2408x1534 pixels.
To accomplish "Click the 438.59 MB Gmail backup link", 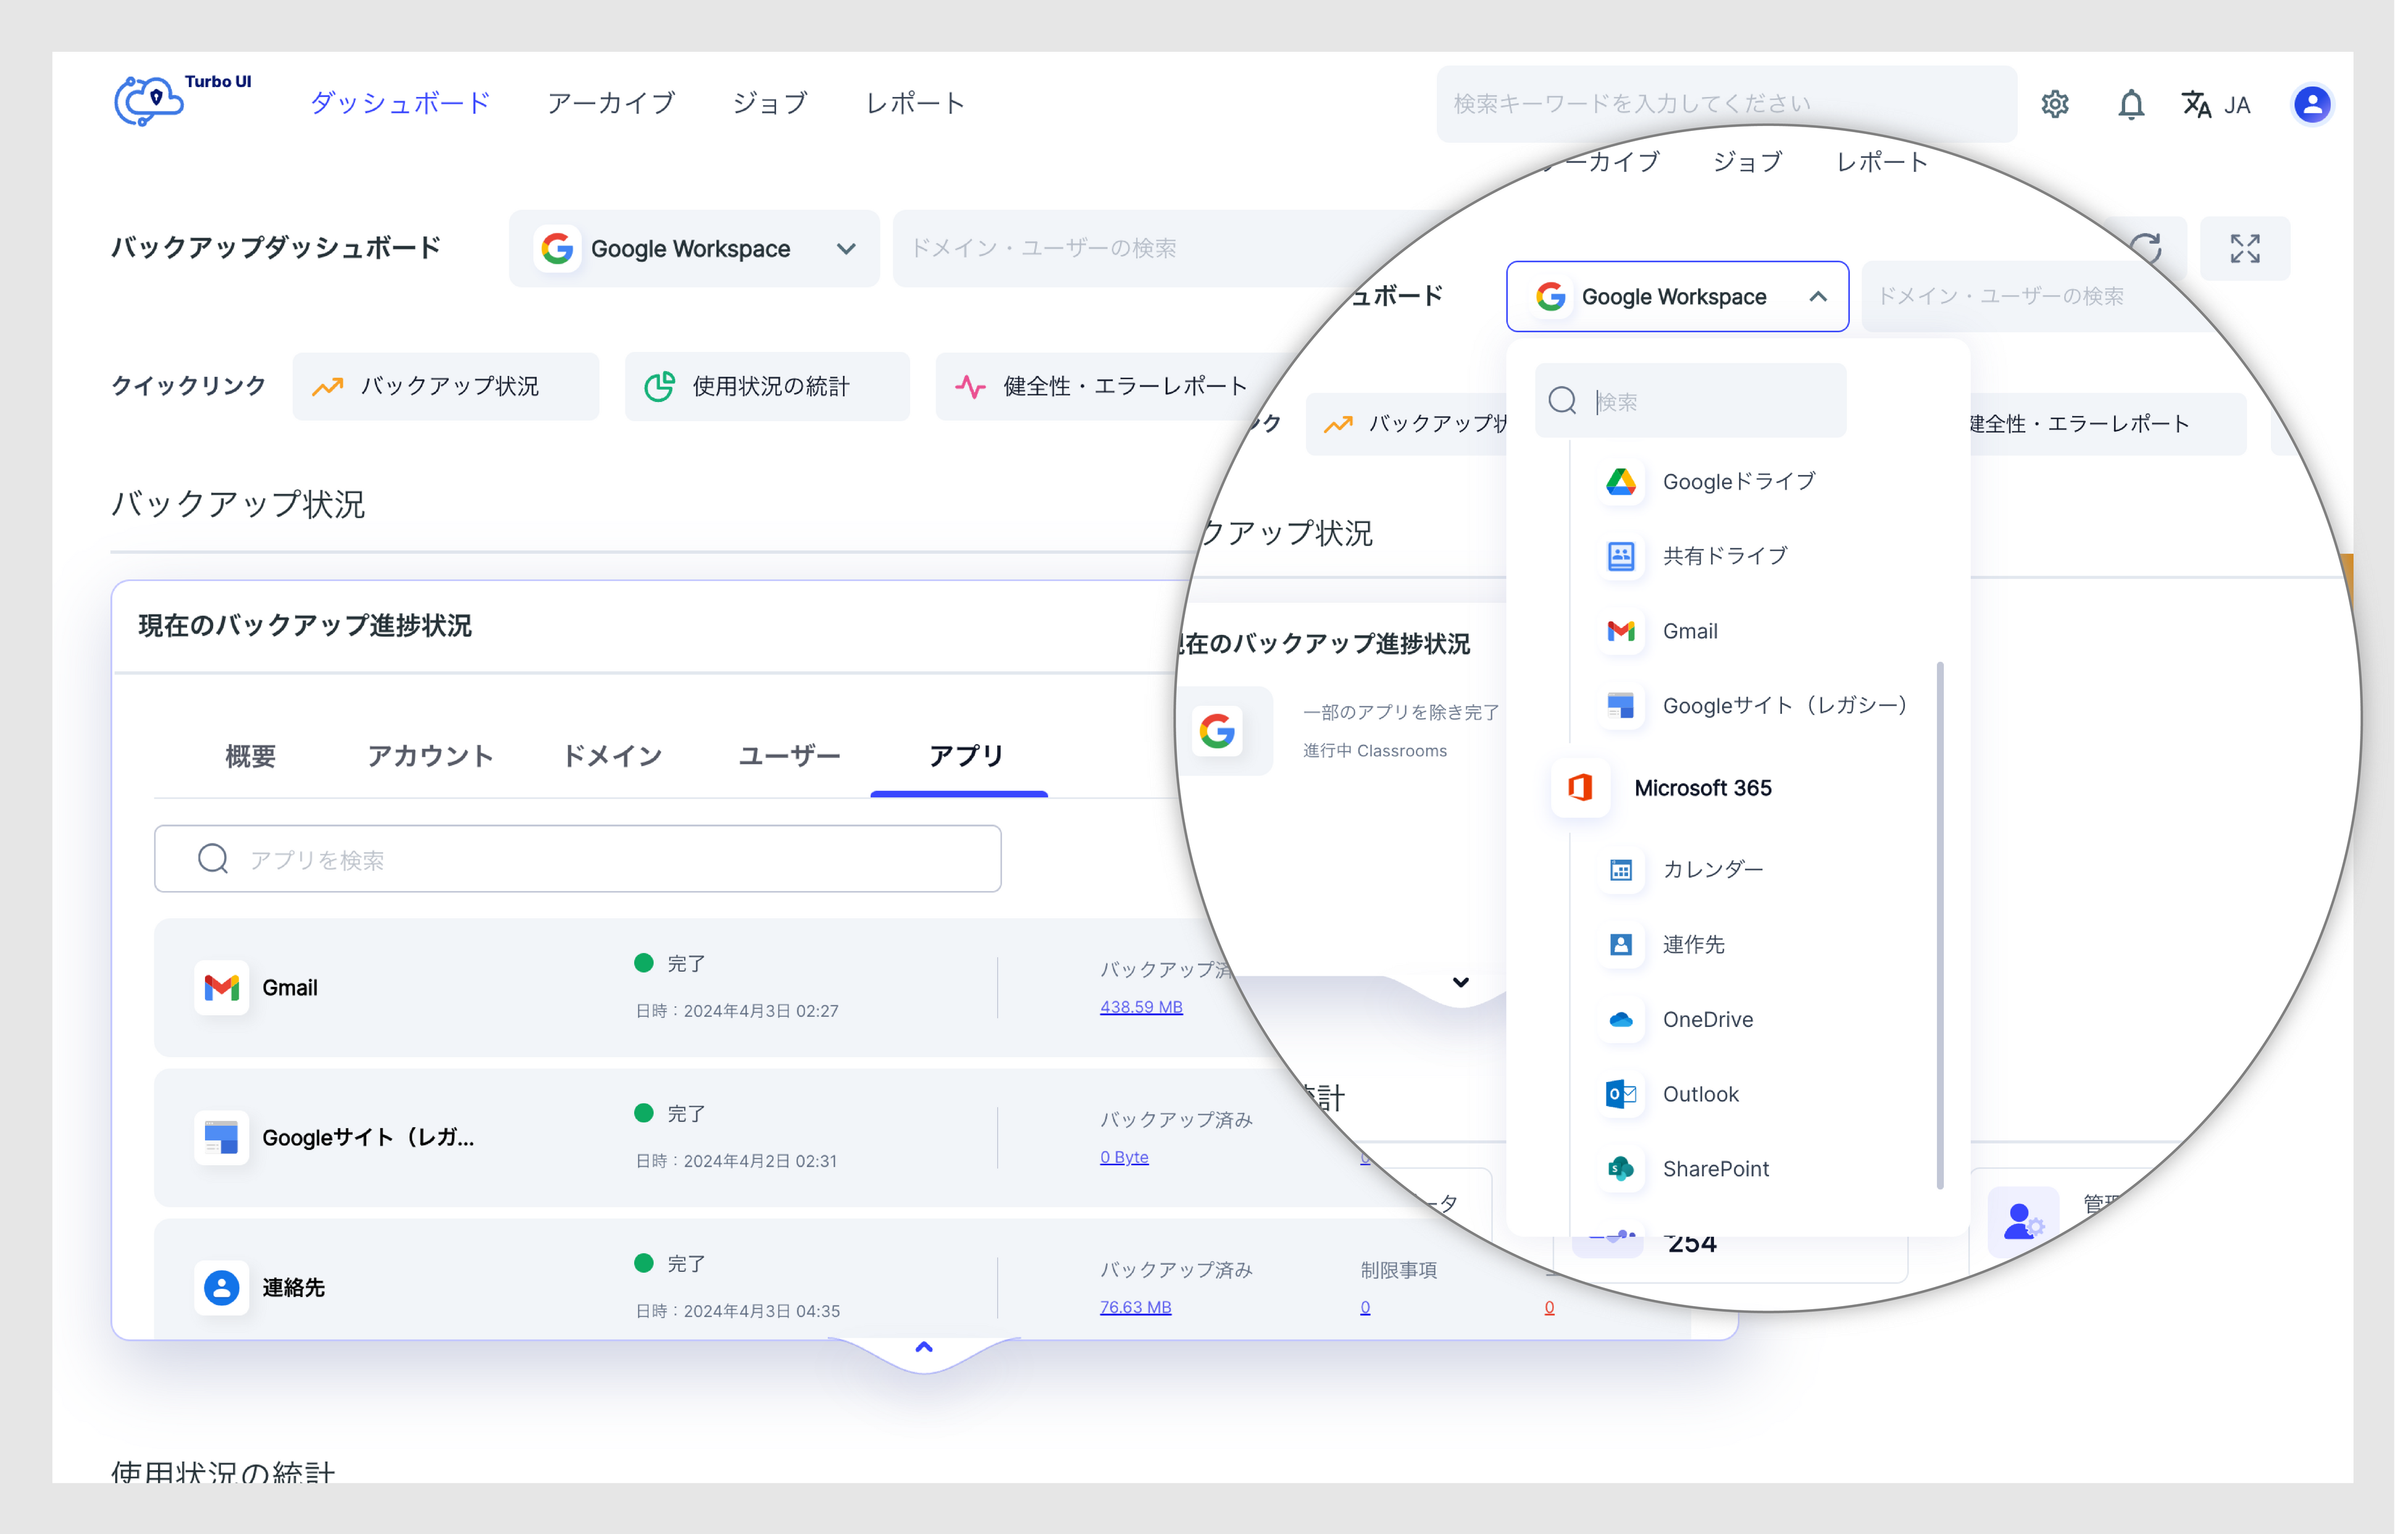I will 1141,1007.
